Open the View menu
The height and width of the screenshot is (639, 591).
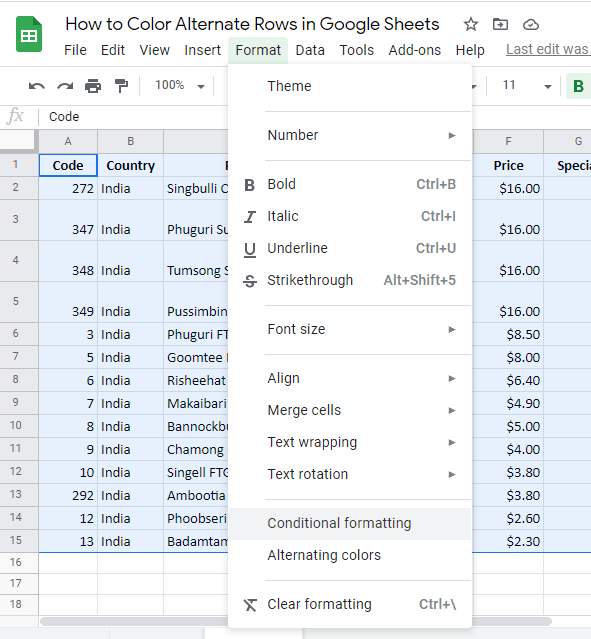pyautogui.click(x=154, y=50)
